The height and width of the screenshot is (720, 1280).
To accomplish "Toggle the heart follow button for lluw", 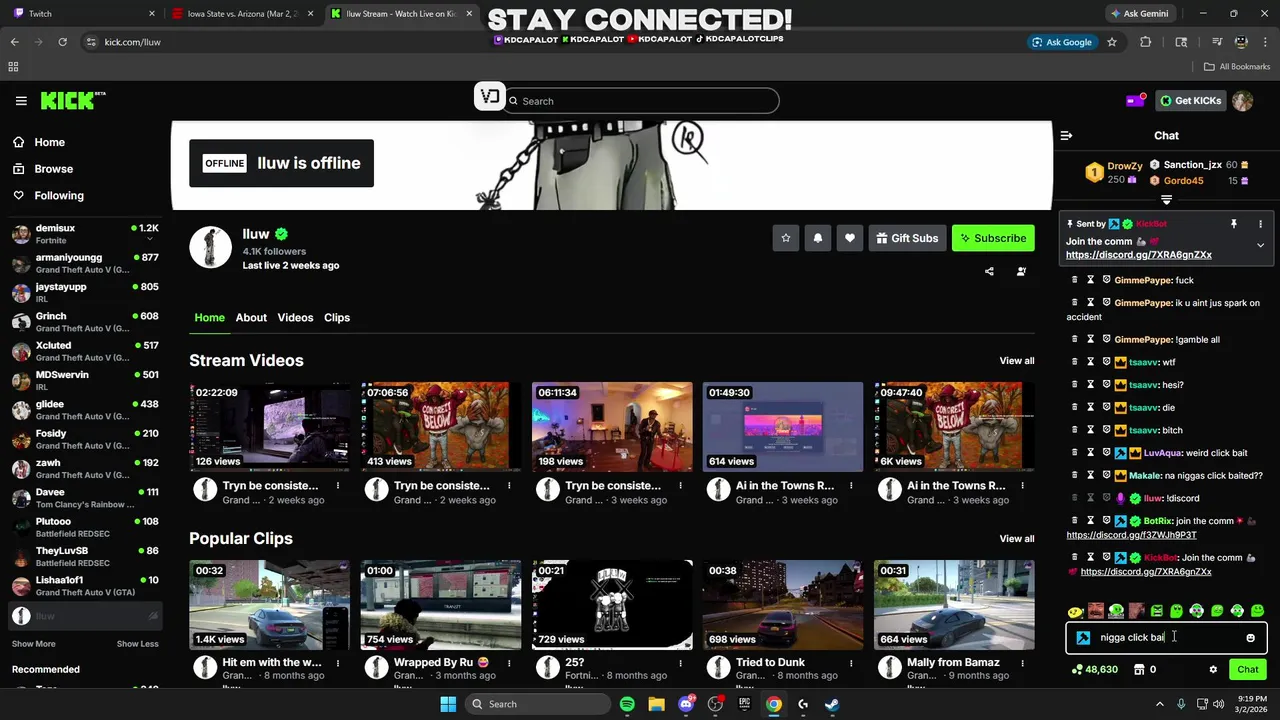I will (x=850, y=238).
